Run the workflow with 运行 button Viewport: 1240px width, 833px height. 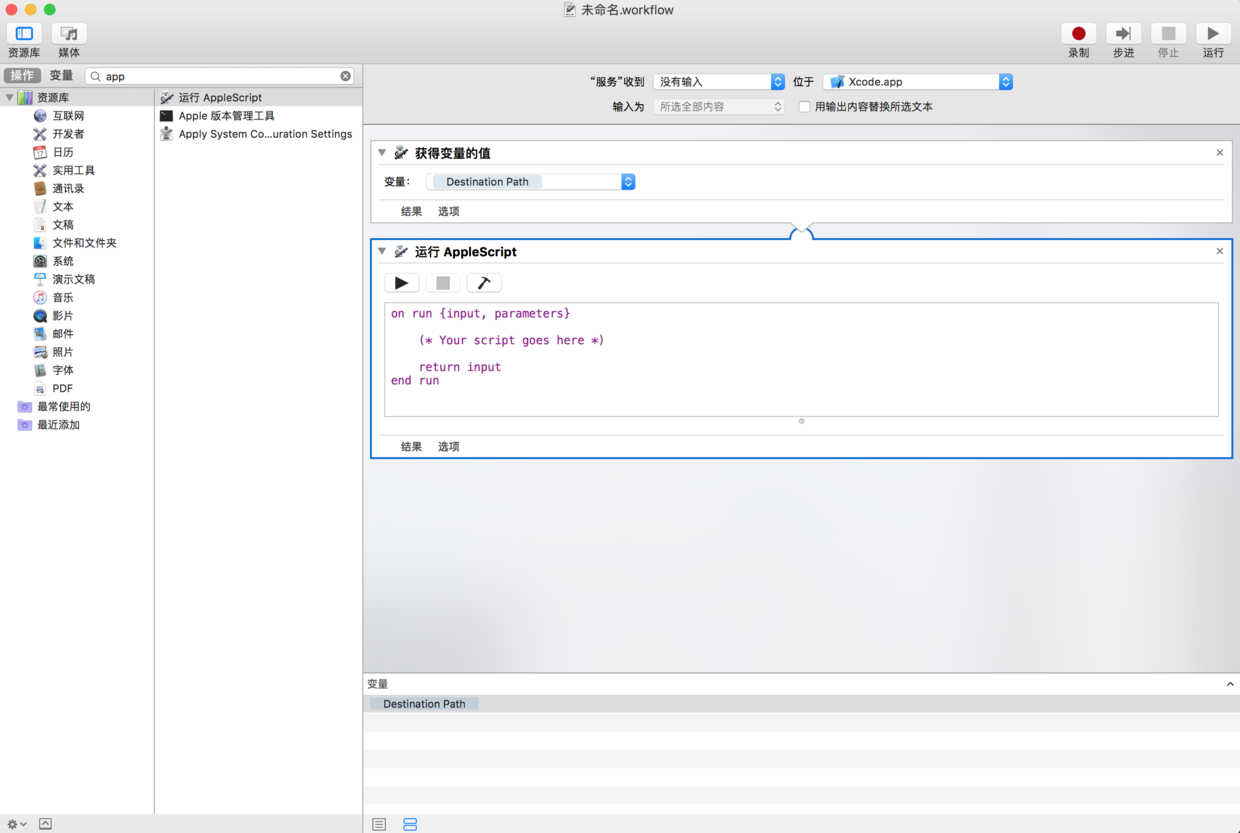tap(1213, 34)
